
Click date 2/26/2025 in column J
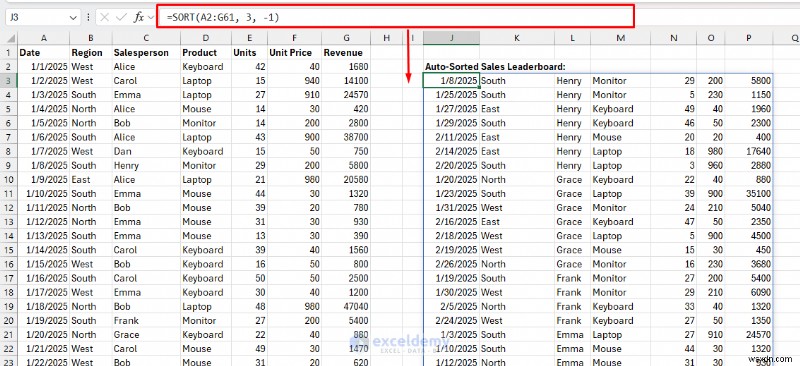point(452,264)
